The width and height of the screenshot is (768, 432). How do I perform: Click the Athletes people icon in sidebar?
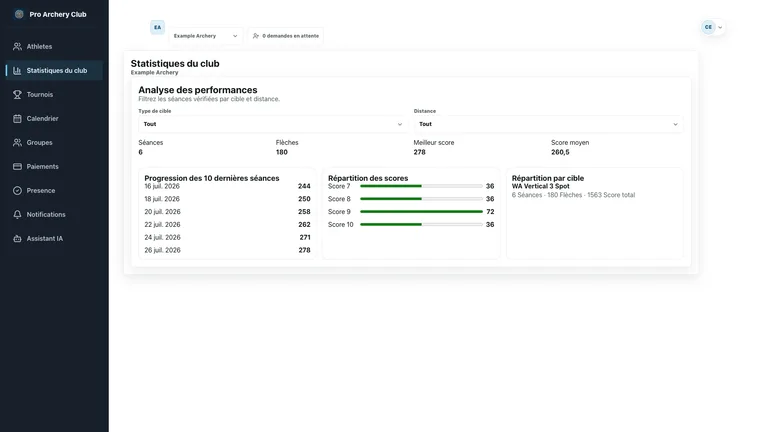(x=17, y=47)
